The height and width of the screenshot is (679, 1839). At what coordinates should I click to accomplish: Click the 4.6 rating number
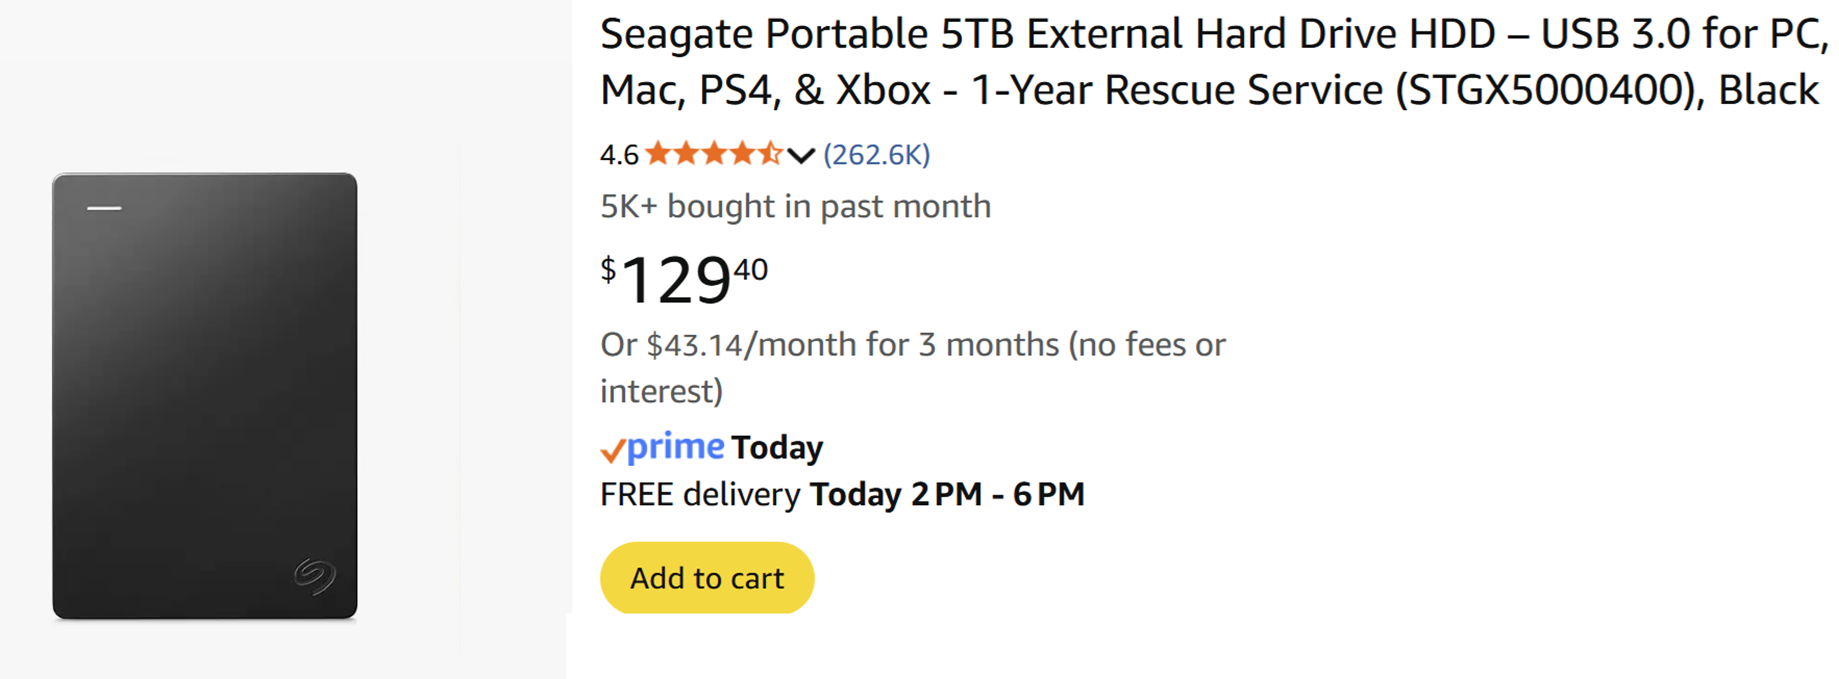[x=618, y=155]
